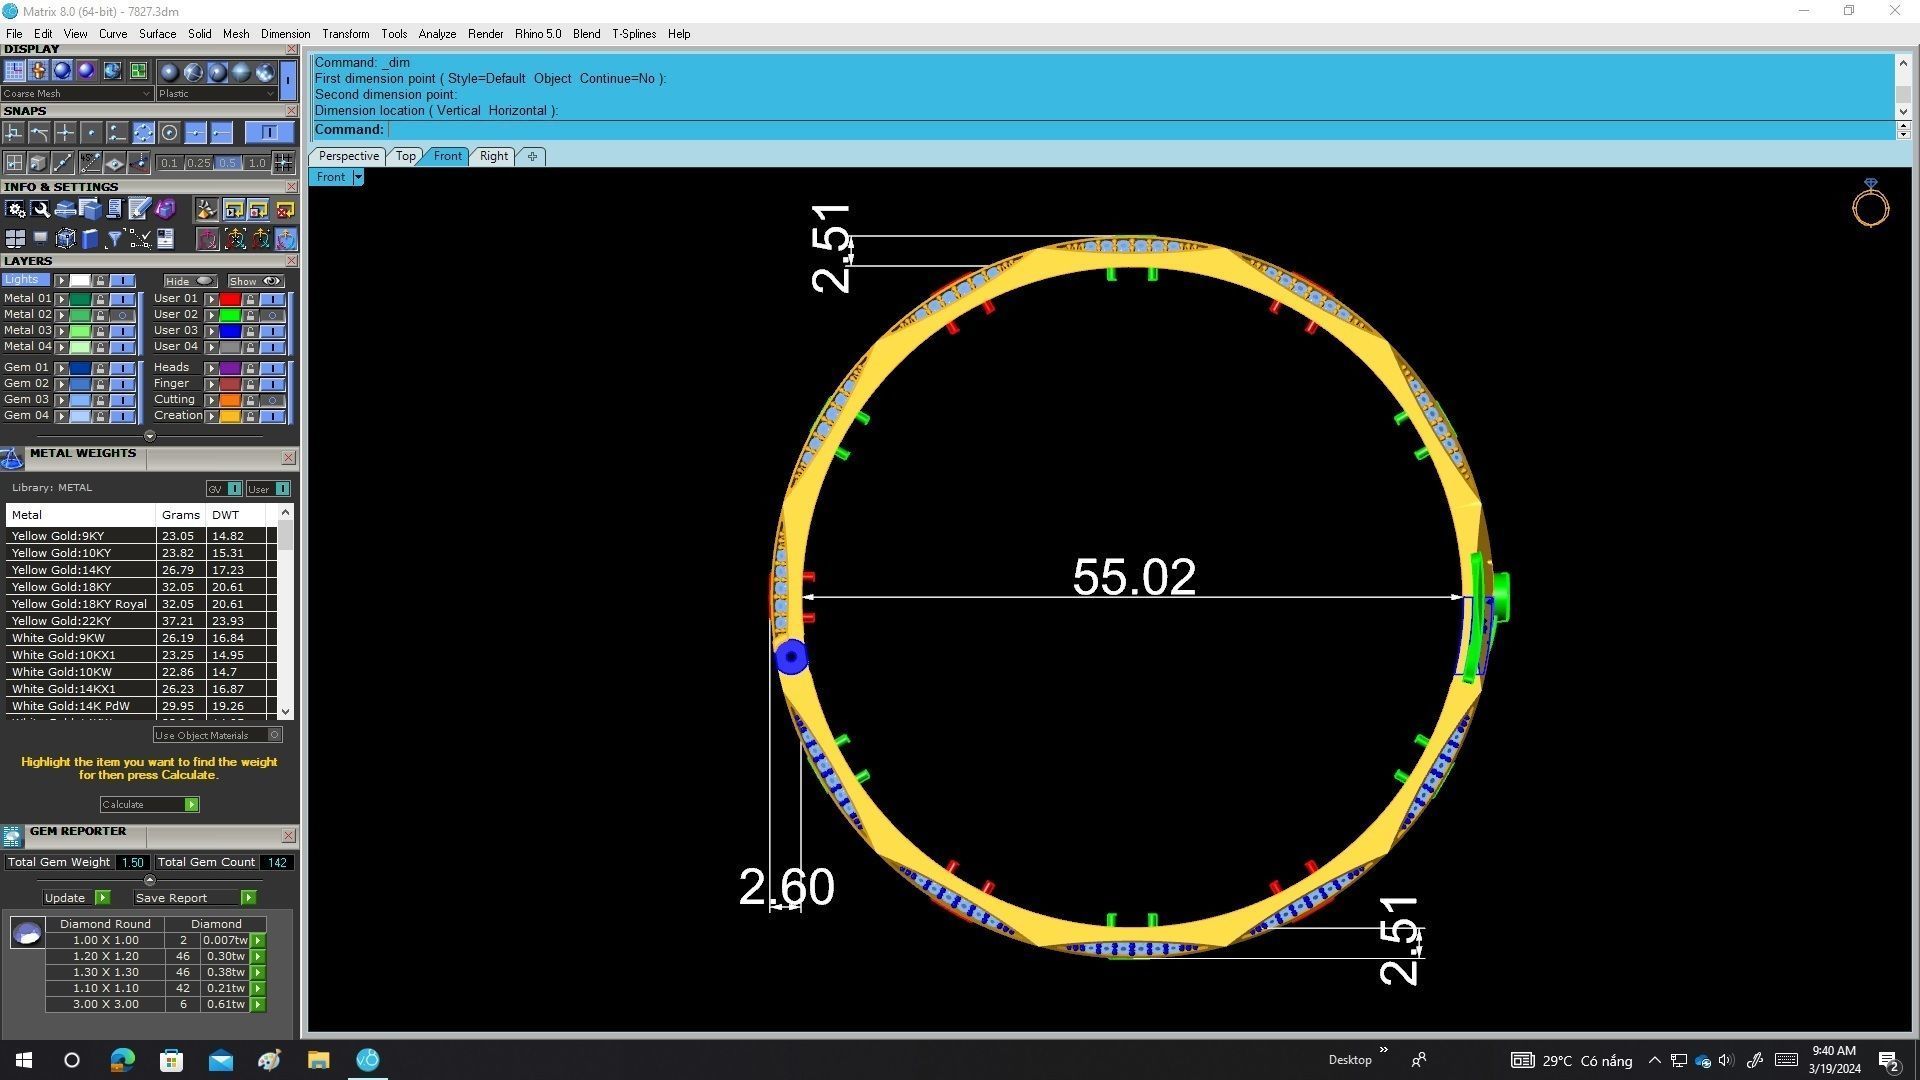1920x1080 pixels.
Task: Toggle the intersection cross snap icon
Action: pos(65,133)
